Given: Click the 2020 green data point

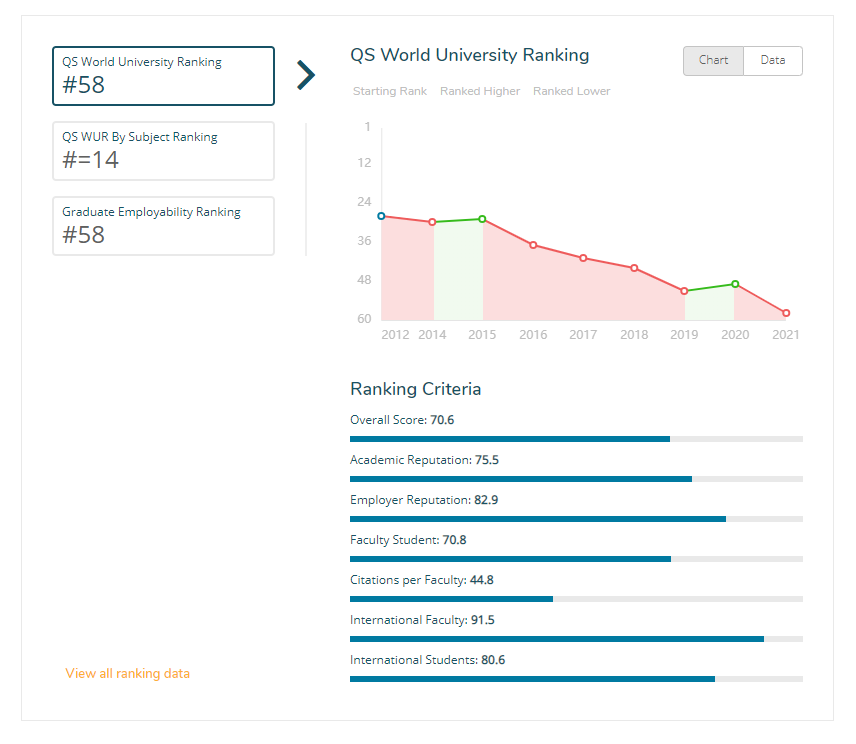Looking at the screenshot, I should (735, 284).
